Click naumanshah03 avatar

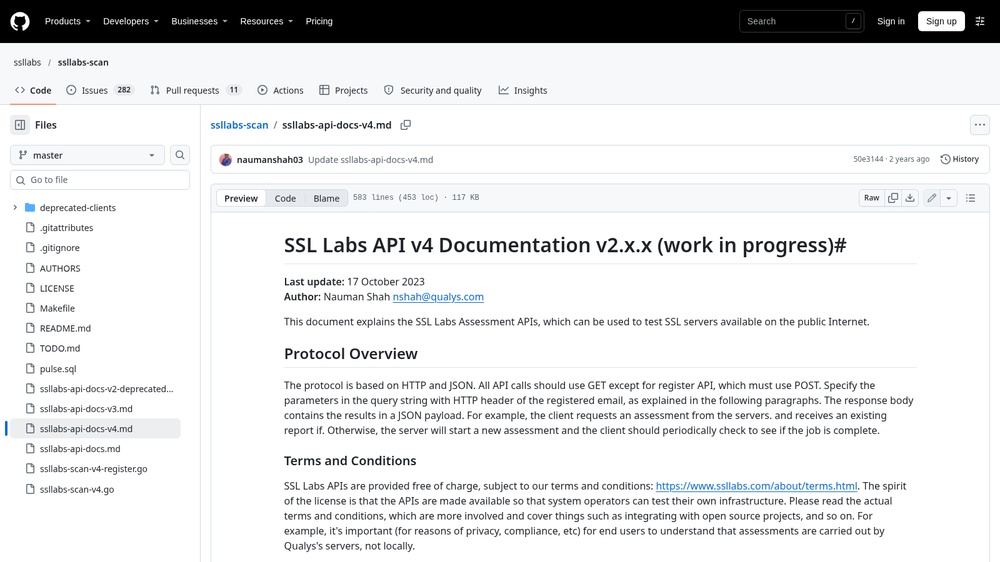pos(225,159)
